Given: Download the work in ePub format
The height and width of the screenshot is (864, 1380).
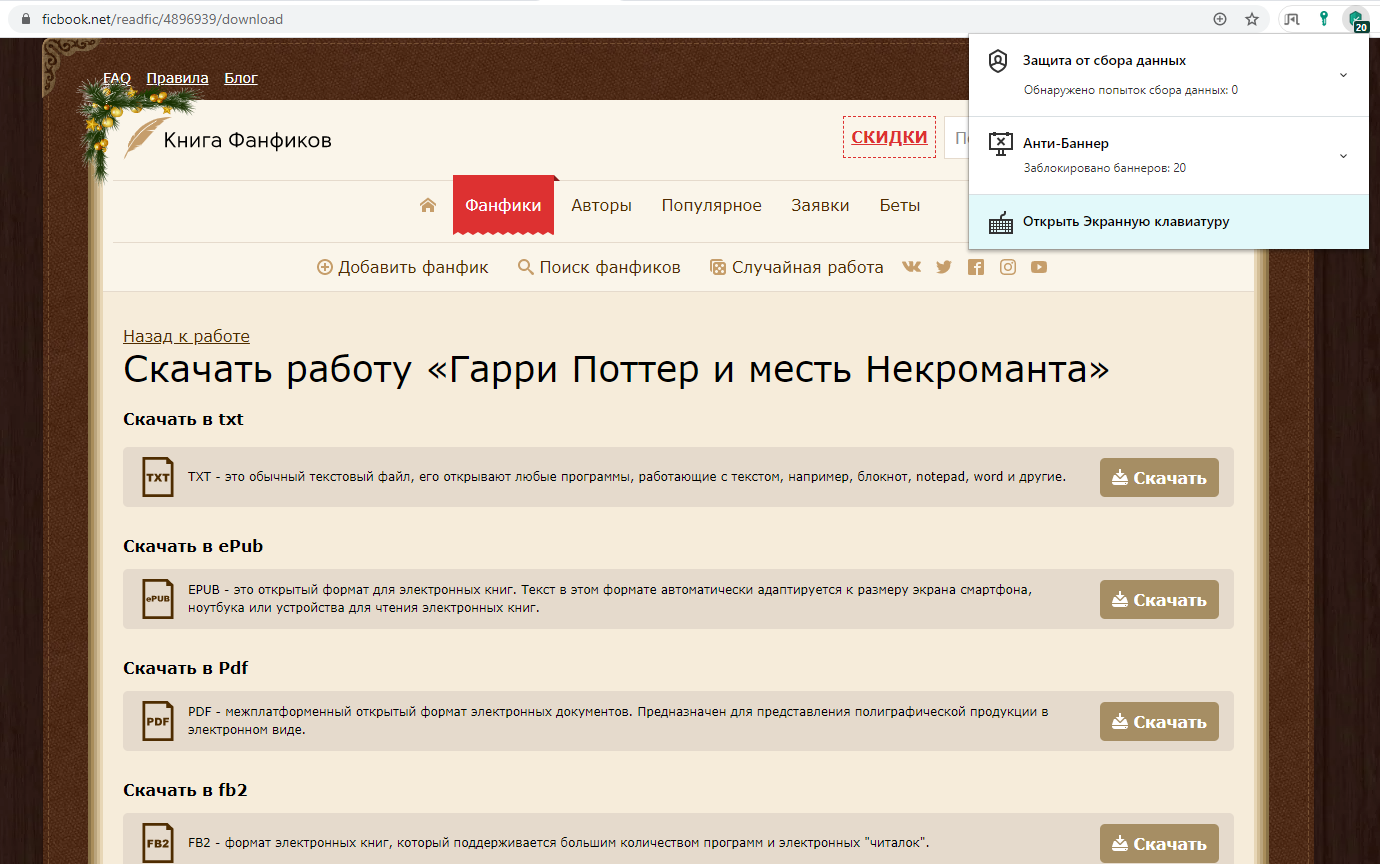Looking at the screenshot, I should 1159,600.
